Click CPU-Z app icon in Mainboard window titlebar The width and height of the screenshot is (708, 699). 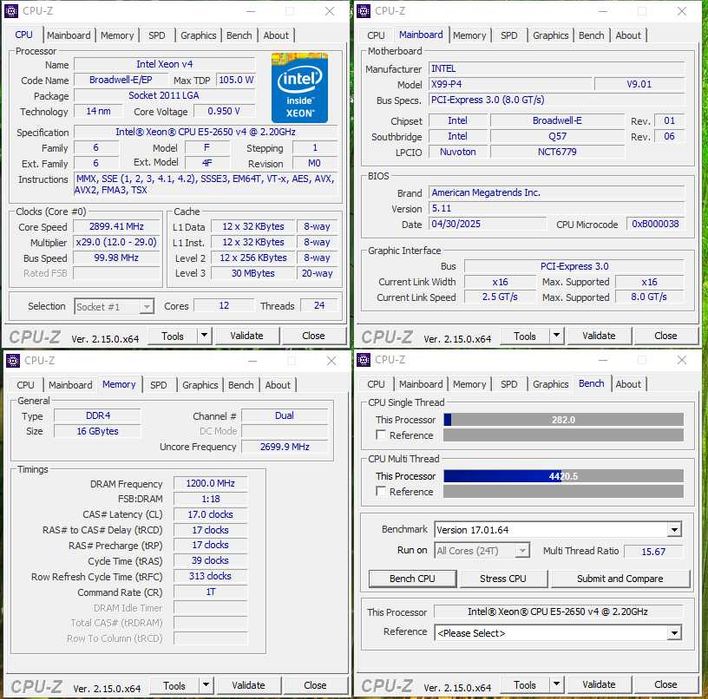(x=363, y=11)
